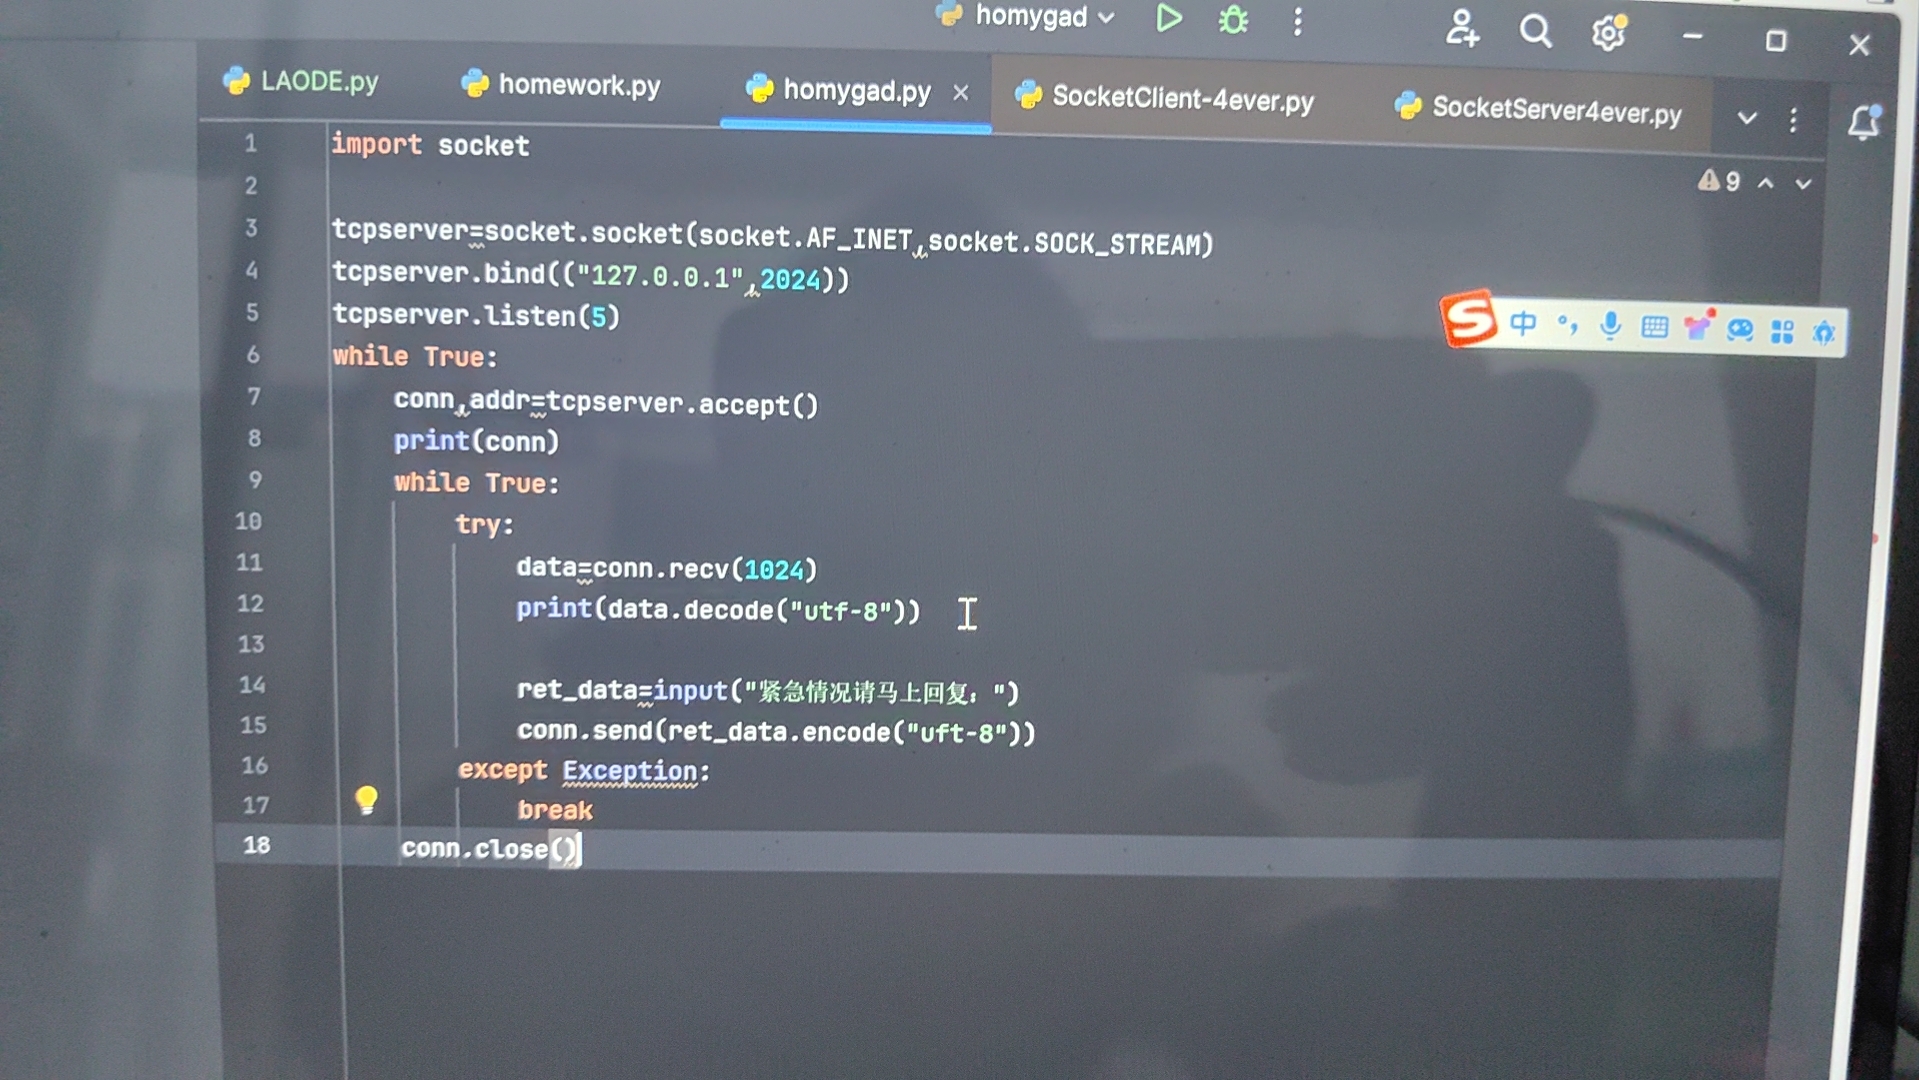This screenshot has height=1080, width=1919.
Task: Minimize the IDE window
Action: [x=1692, y=37]
